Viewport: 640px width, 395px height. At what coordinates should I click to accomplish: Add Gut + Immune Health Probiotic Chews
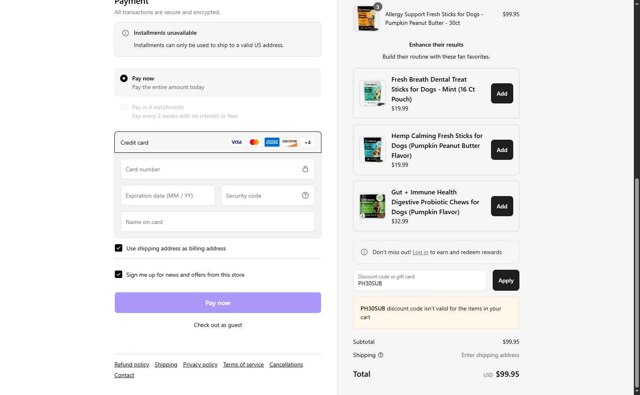tap(502, 206)
